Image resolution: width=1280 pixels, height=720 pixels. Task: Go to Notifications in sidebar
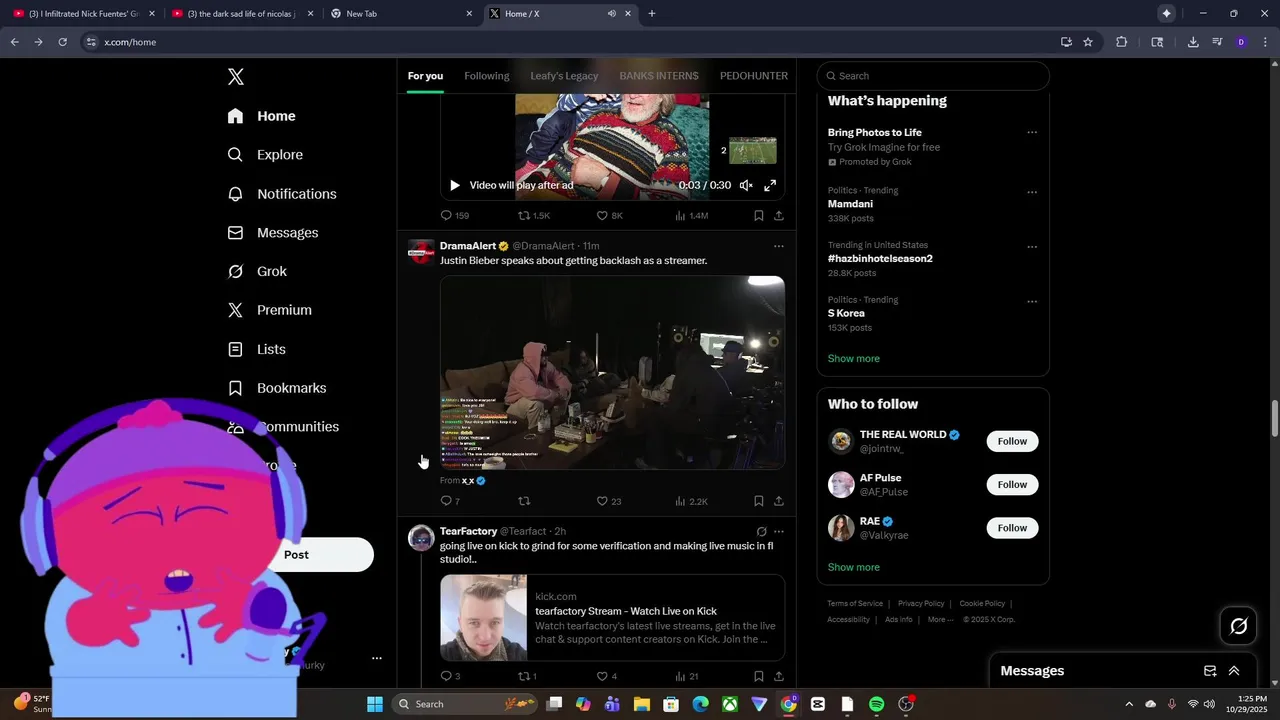(282, 194)
